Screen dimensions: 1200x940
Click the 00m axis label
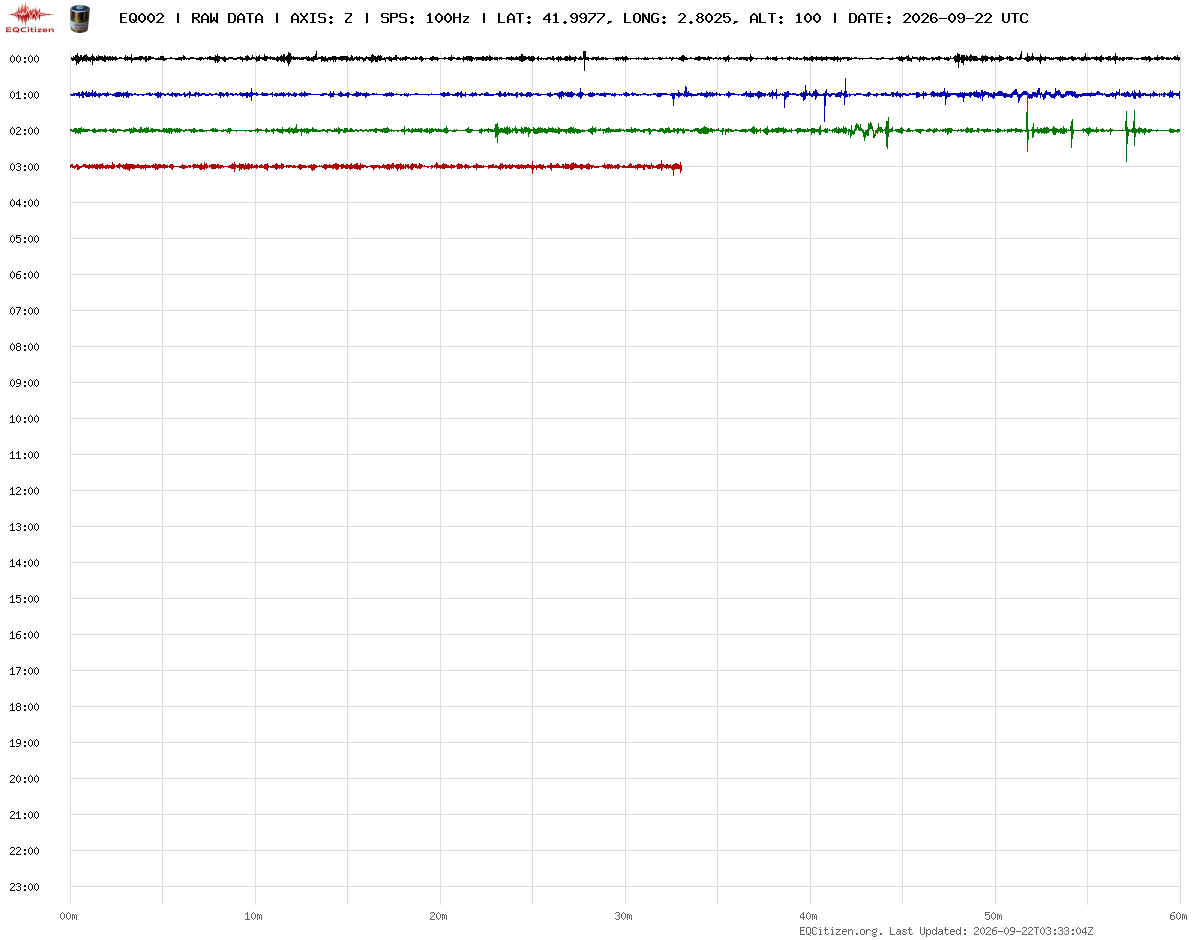(x=69, y=916)
